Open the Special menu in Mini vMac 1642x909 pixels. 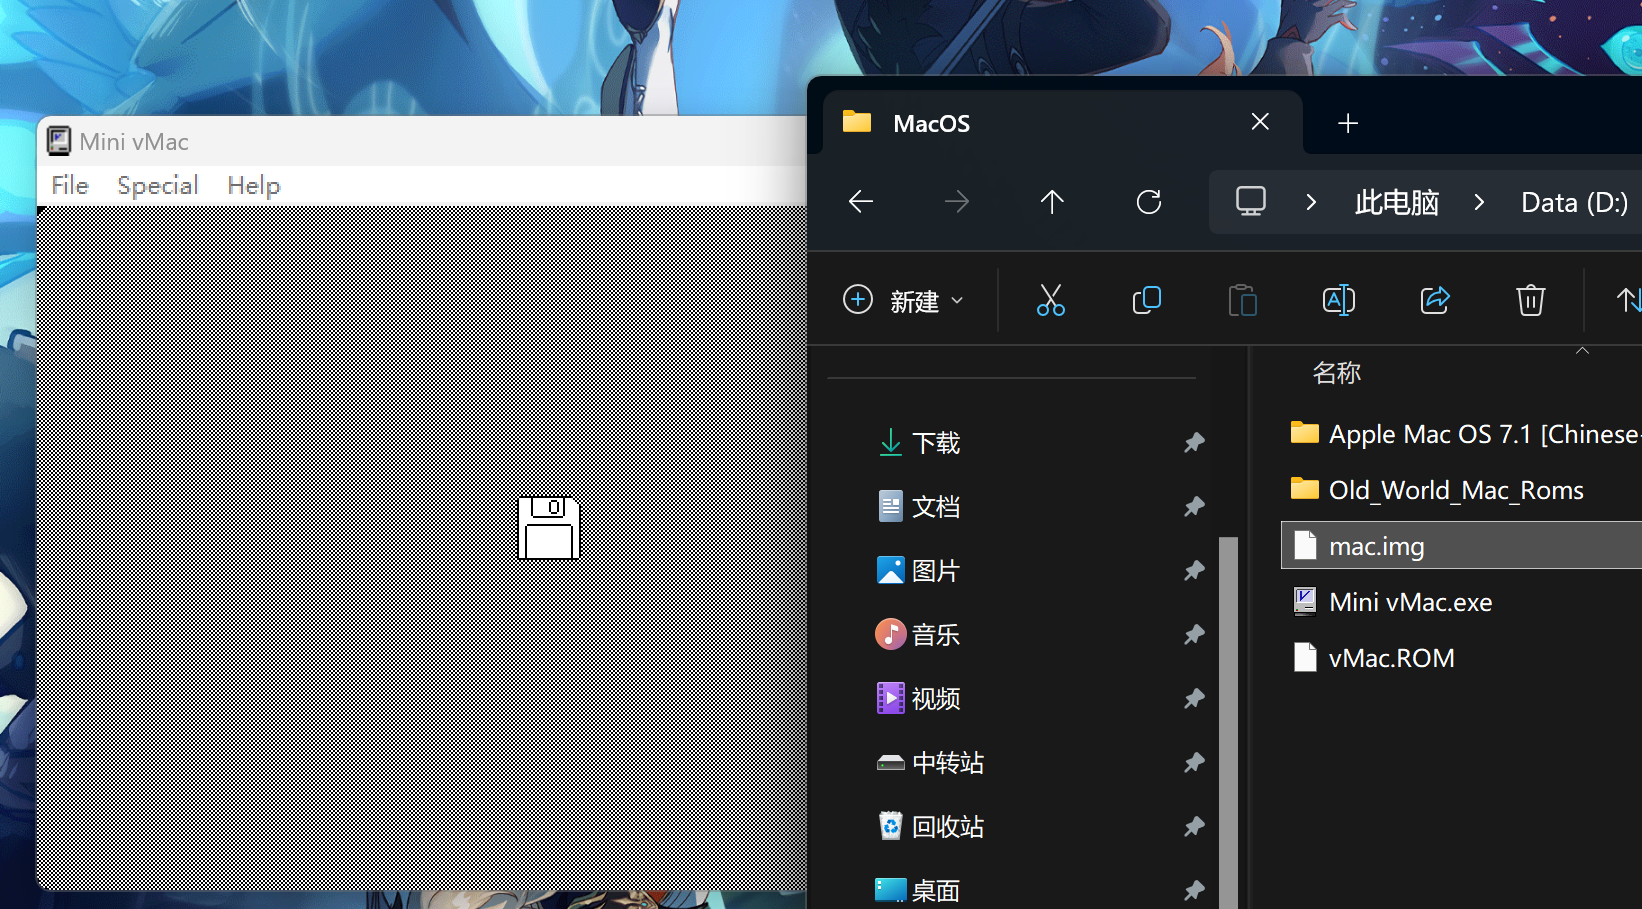[157, 186]
